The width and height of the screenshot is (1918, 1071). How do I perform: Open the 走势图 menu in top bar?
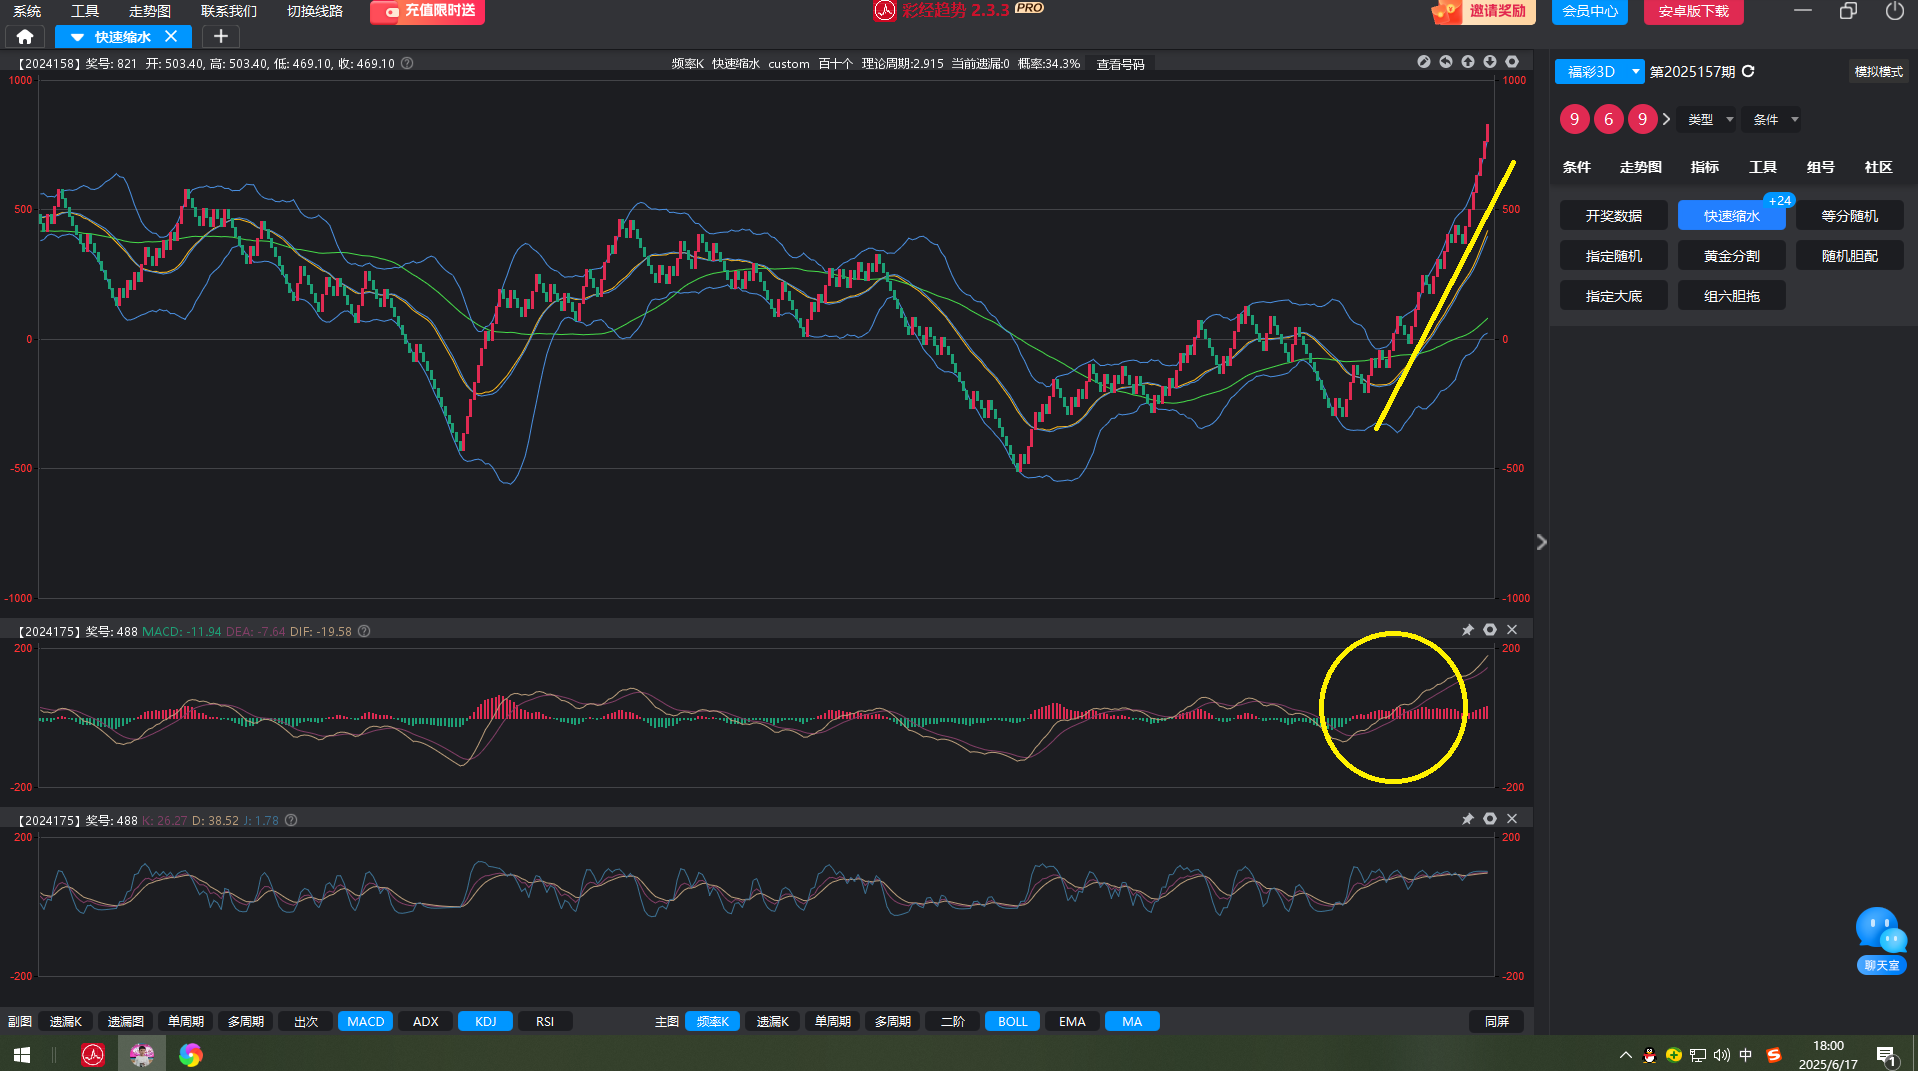(150, 11)
